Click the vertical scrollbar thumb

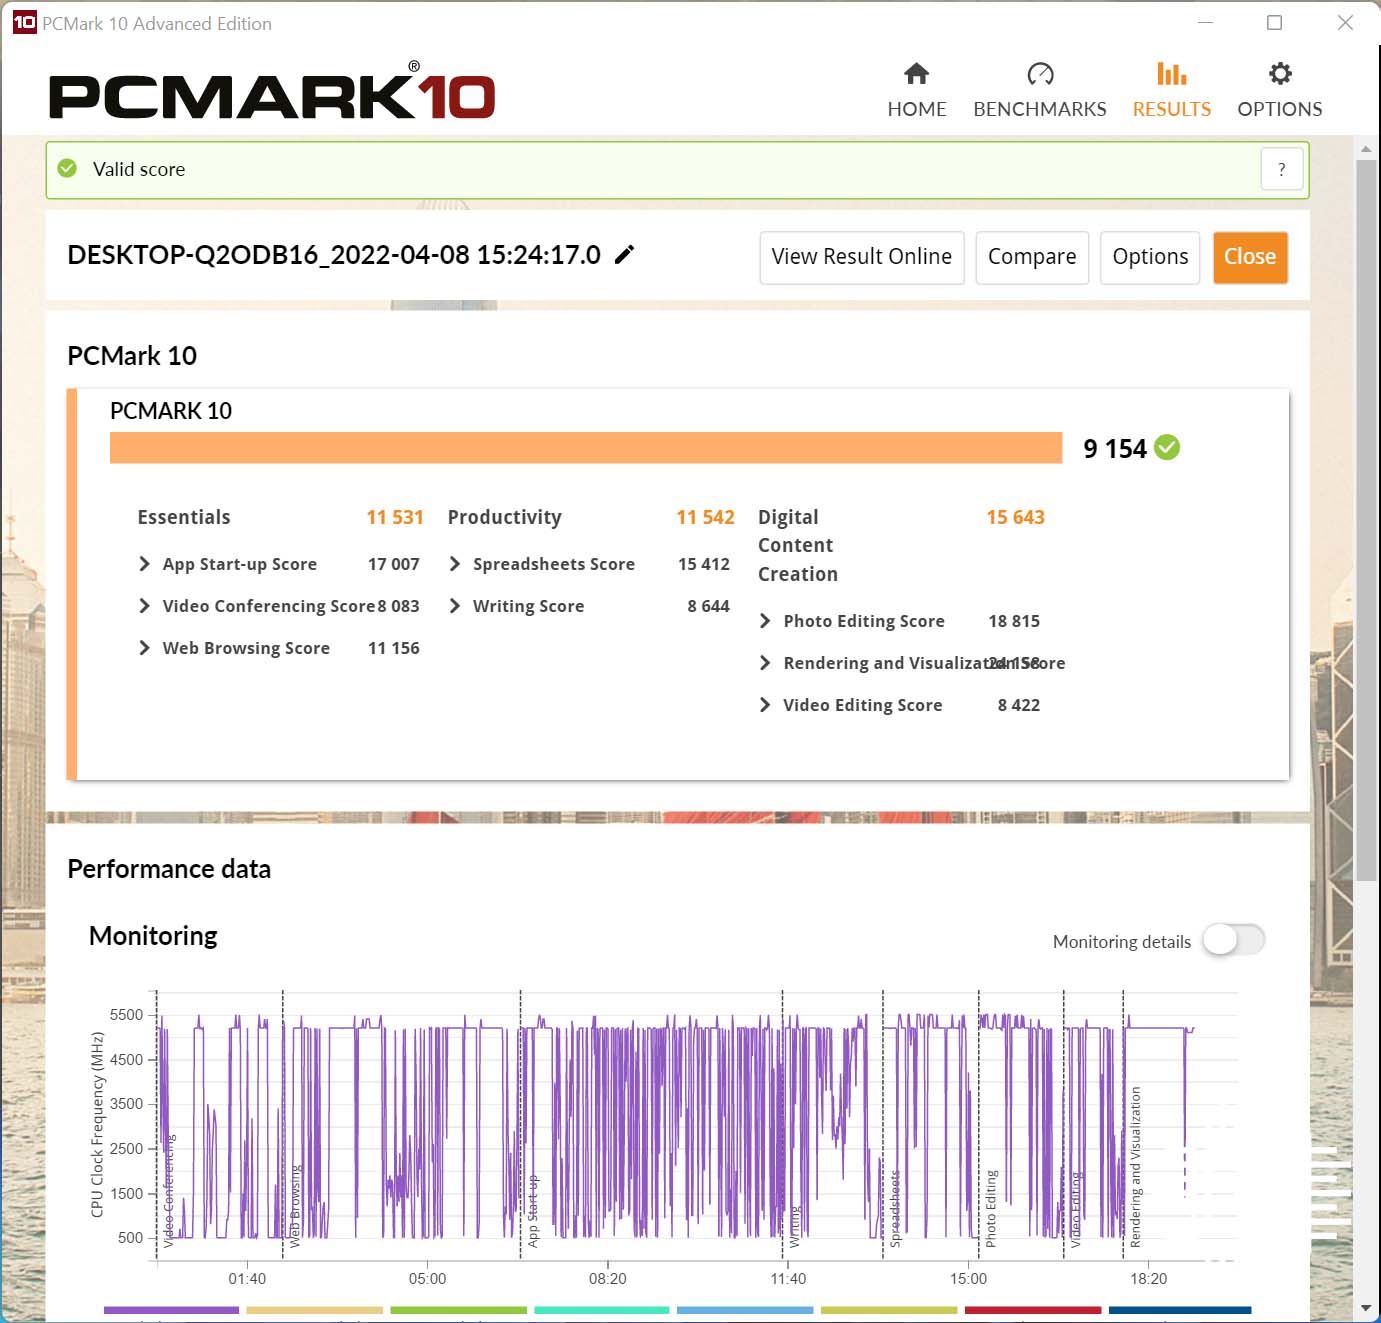[1365, 520]
